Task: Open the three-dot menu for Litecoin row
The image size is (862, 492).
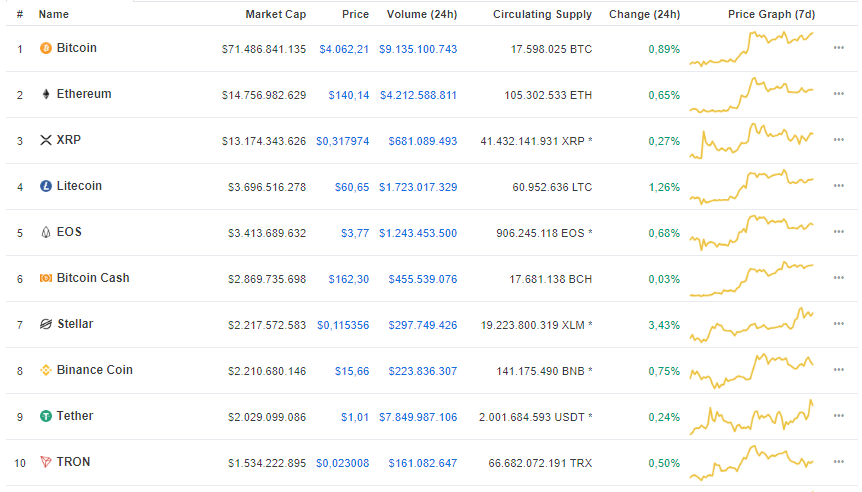Action: click(x=838, y=186)
